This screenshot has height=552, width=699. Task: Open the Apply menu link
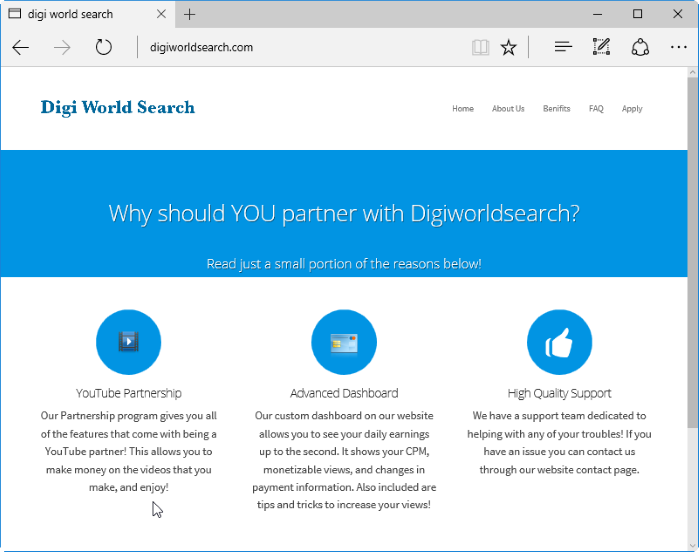[x=632, y=109]
